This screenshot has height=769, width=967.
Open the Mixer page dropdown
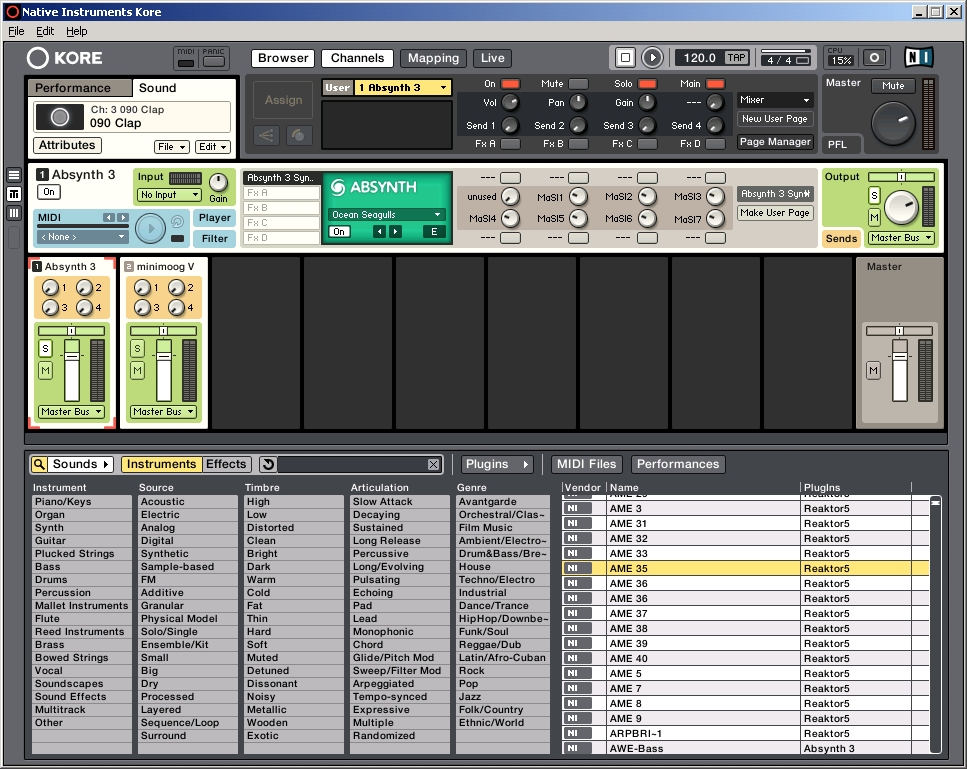point(775,100)
